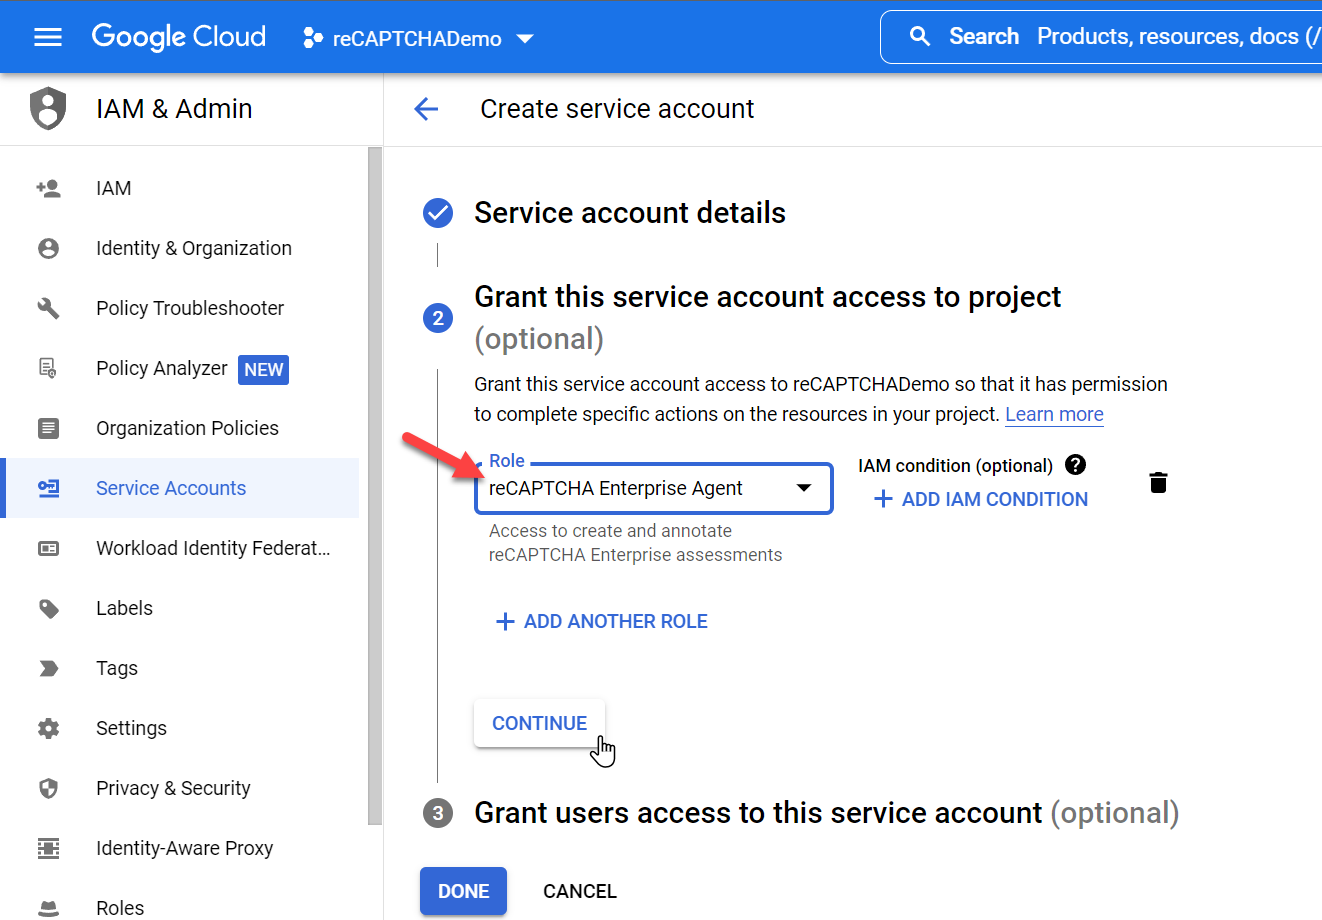
Task: Click the Roles hat icon
Action: click(x=48, y=908)
